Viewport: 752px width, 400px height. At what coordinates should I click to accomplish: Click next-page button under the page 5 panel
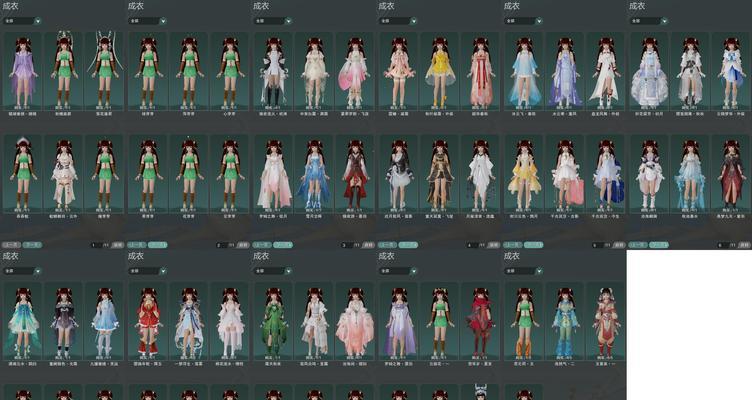pyautogui.click(x=533, y=245)
